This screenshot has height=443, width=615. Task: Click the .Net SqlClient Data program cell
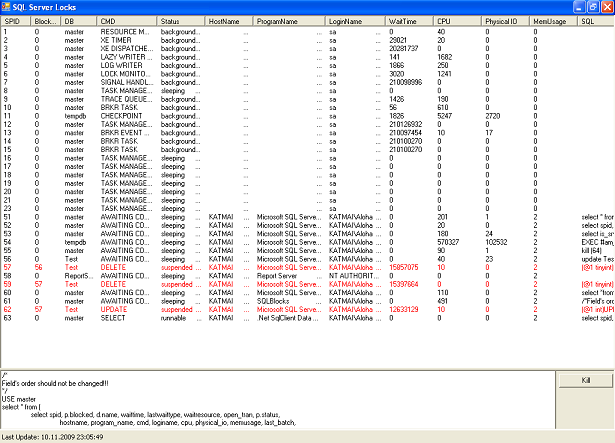coord(287,318)
